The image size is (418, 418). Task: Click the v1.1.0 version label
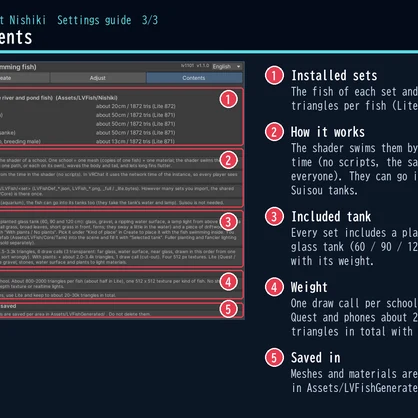[x=203, y=66]
